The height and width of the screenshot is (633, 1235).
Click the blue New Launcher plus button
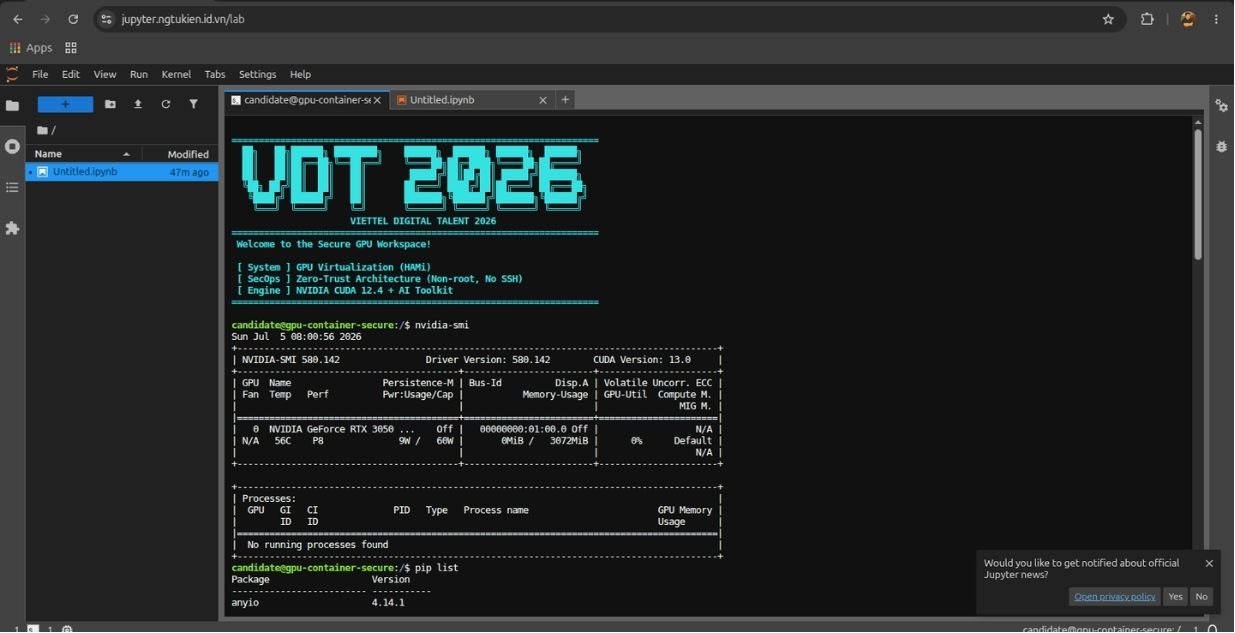pyautogui.click(x=65, y=104)
